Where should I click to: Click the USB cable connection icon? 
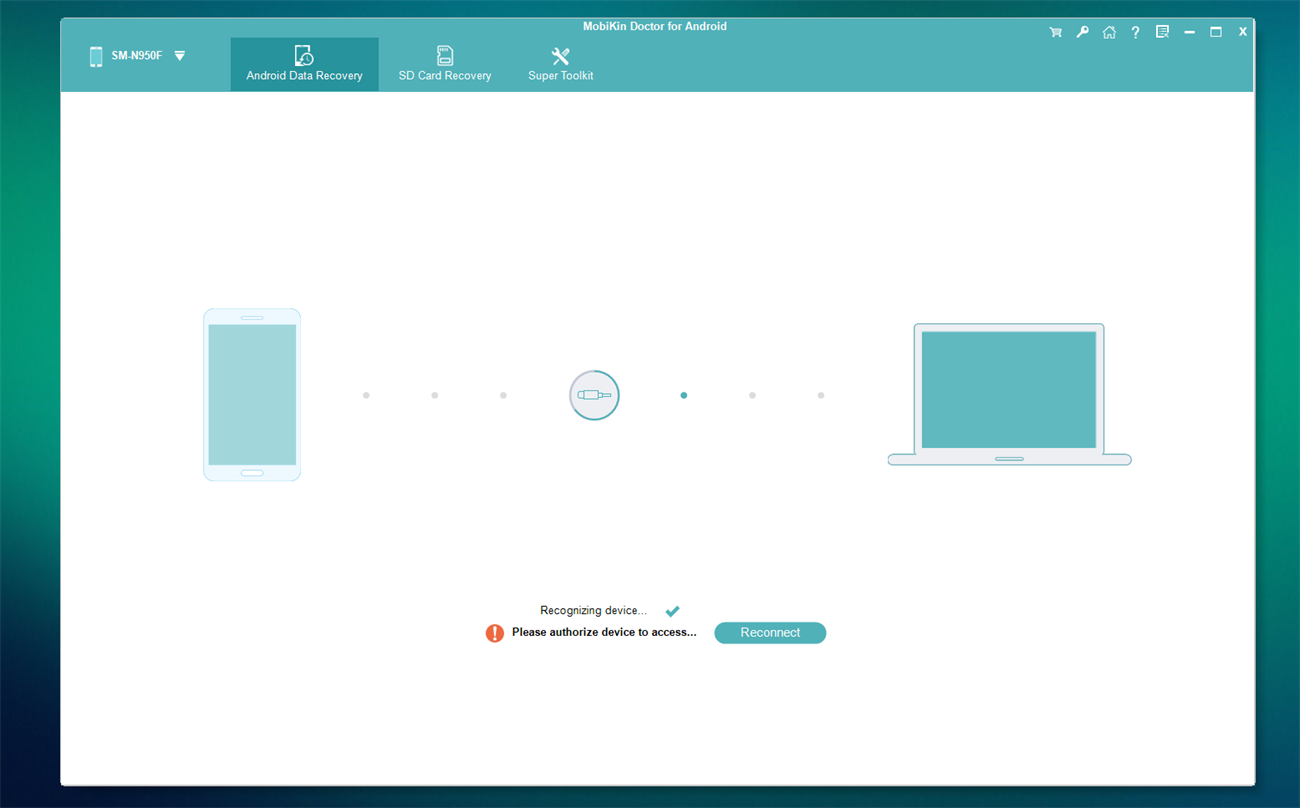594,395
